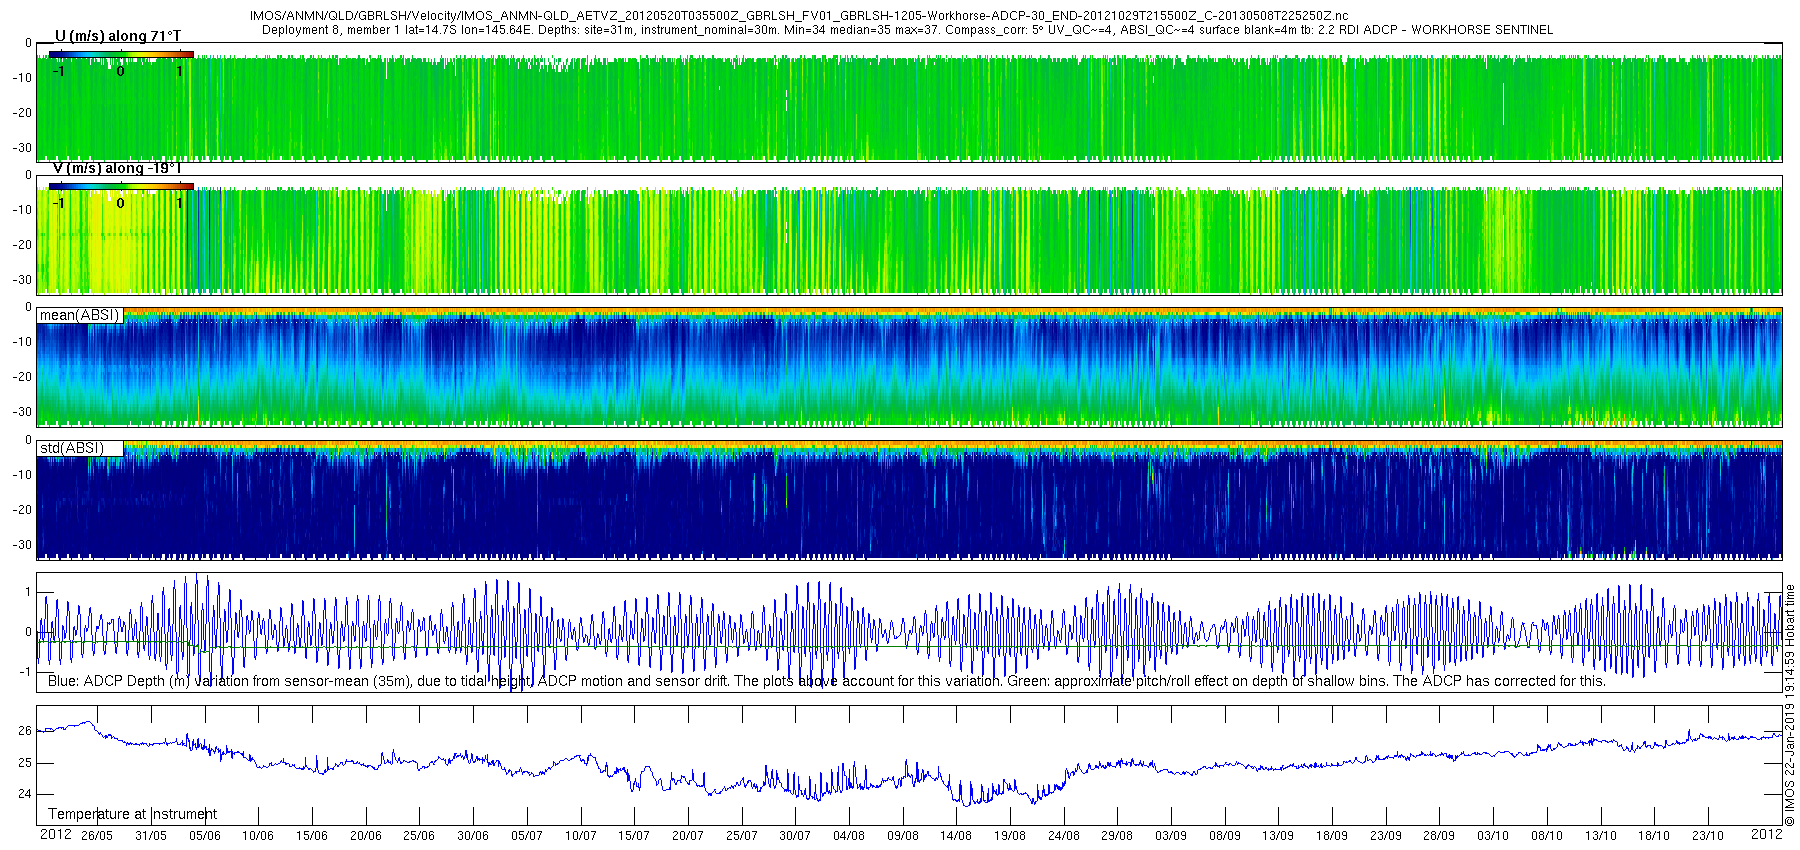The width and height of the screenshot is (1800, 850).
Task: Click the '05/07' date tick label
Action: 527,836
